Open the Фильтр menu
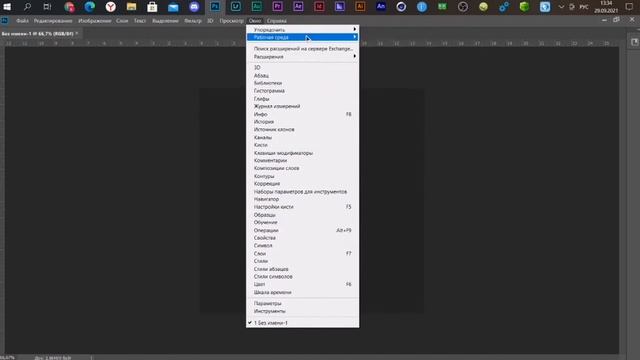640x360 pixels. (193, 21)
